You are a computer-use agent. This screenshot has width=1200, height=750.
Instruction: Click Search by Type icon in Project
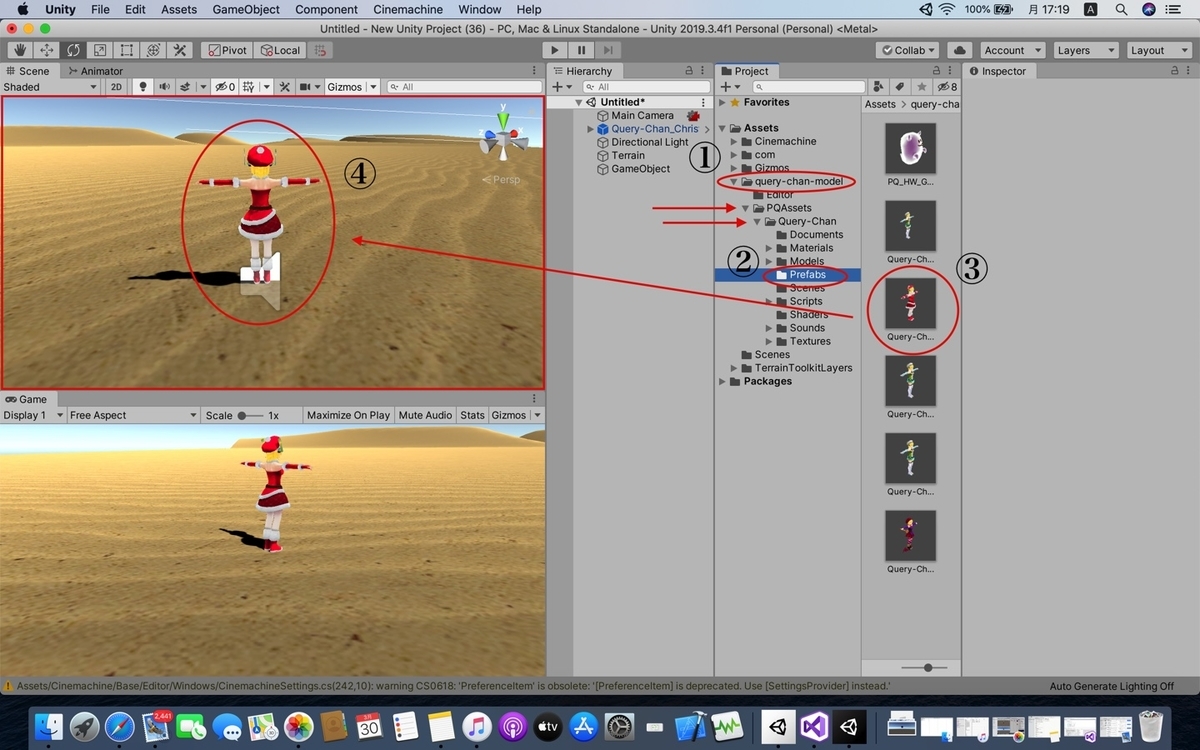pos(879,87)
